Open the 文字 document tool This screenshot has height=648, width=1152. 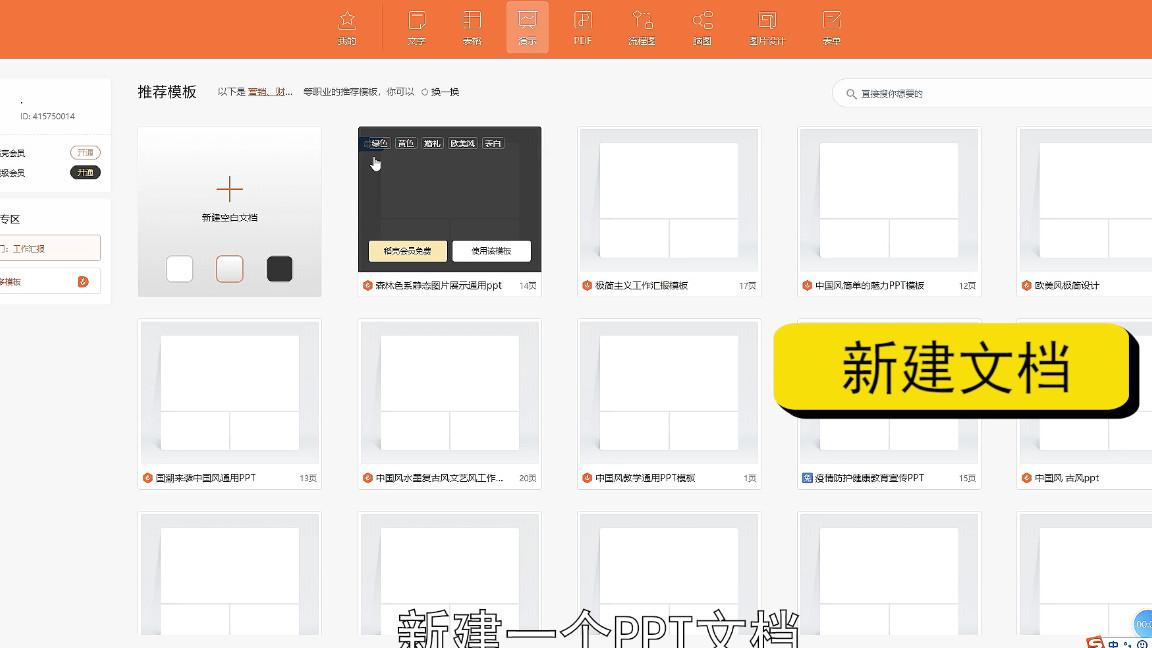416,27
